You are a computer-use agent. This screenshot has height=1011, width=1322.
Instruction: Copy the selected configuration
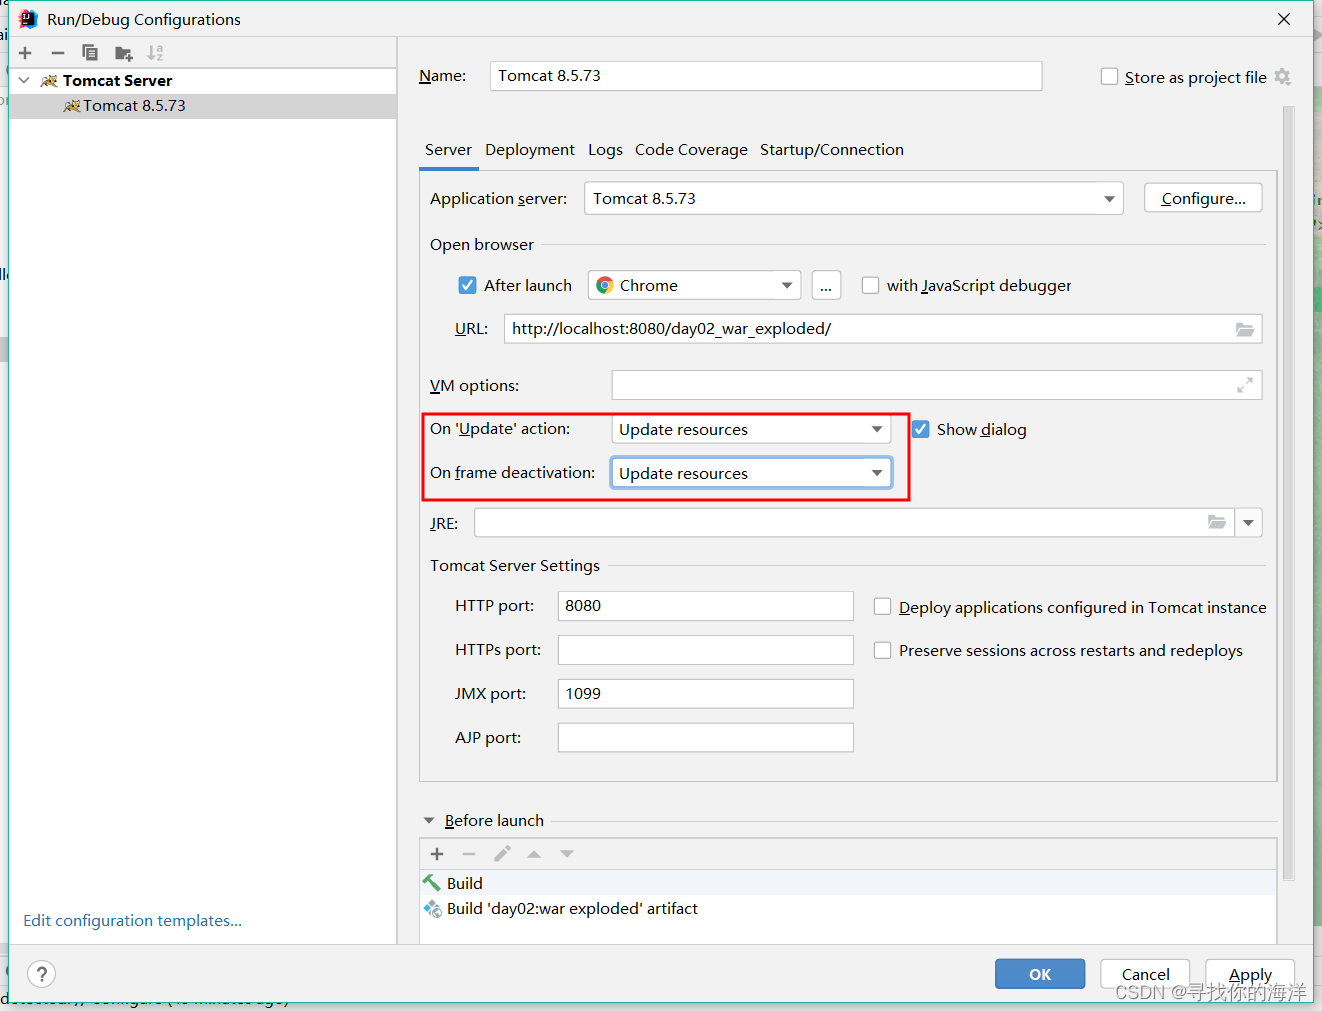[90, 53]
